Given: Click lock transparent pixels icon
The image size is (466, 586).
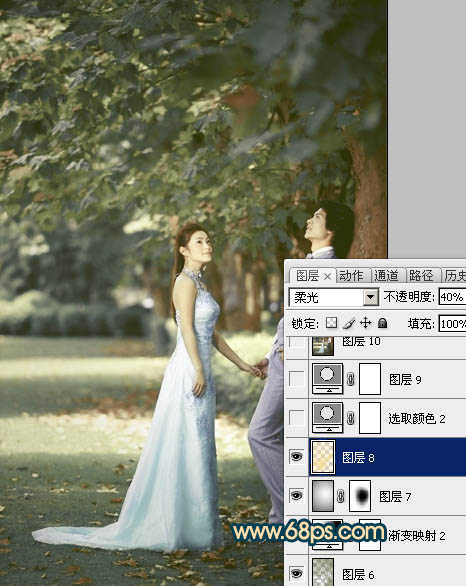Looking at the screenshot, I should 331,323.
